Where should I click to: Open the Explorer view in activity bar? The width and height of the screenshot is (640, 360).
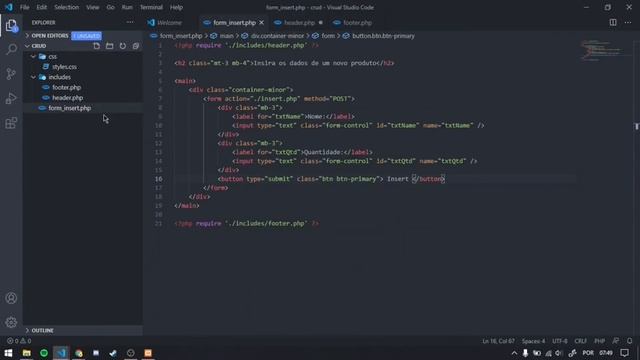(x=11, y=26)
